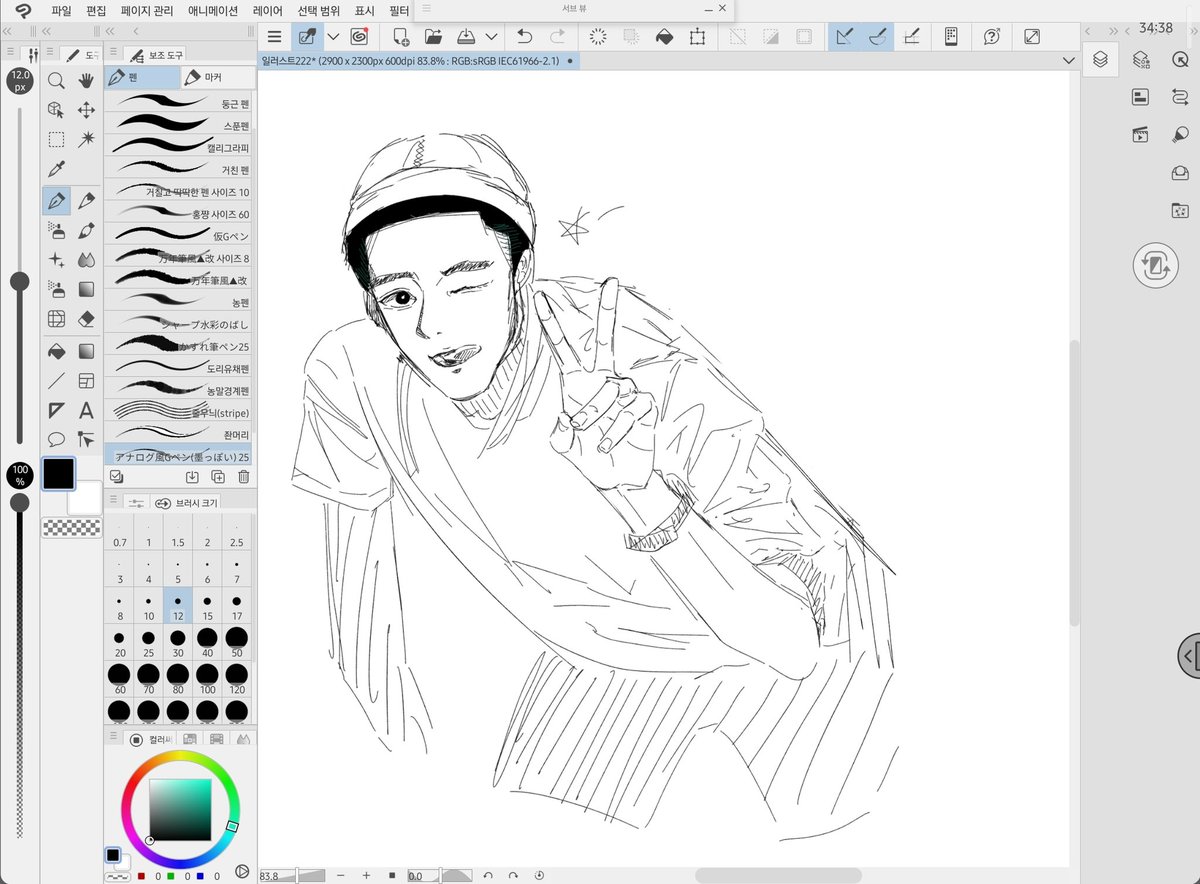Viewport: 1200px width, 884px height.
Task: Open the 애니메이션 menu
Action: [x=213, y=10]
